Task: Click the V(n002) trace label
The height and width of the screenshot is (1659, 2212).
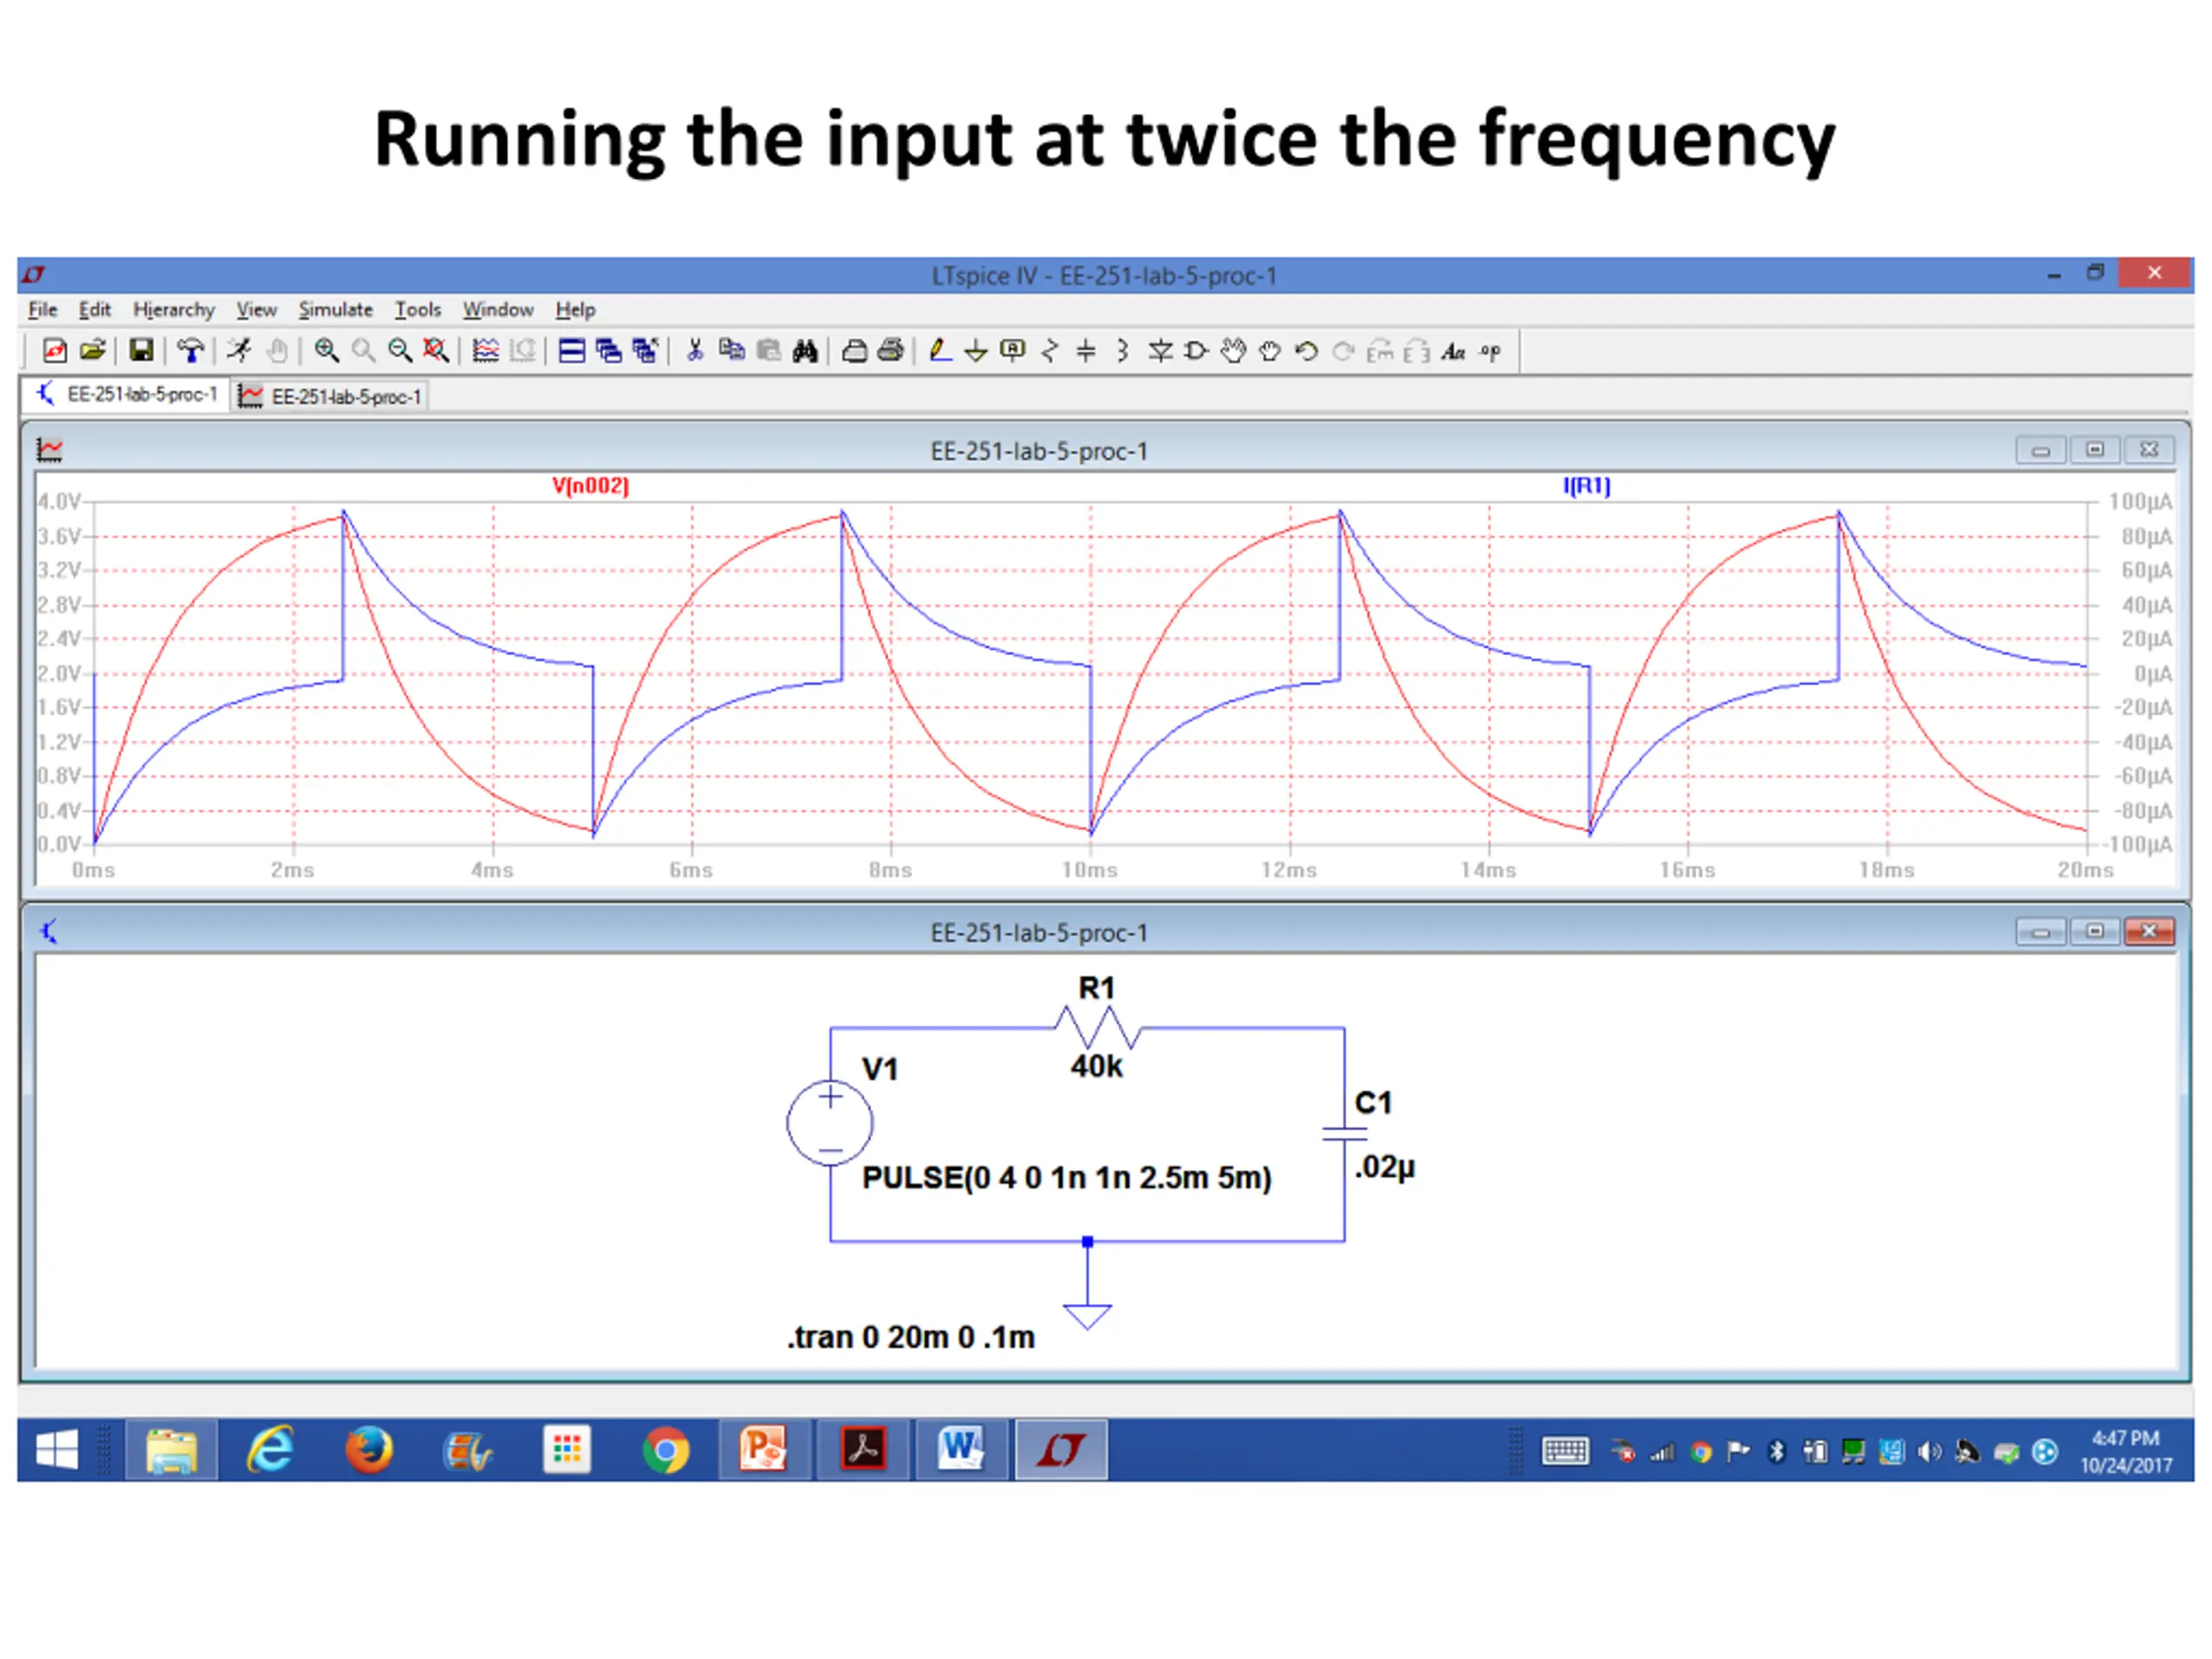Action: pyautogui.click(x=590, y=486)
